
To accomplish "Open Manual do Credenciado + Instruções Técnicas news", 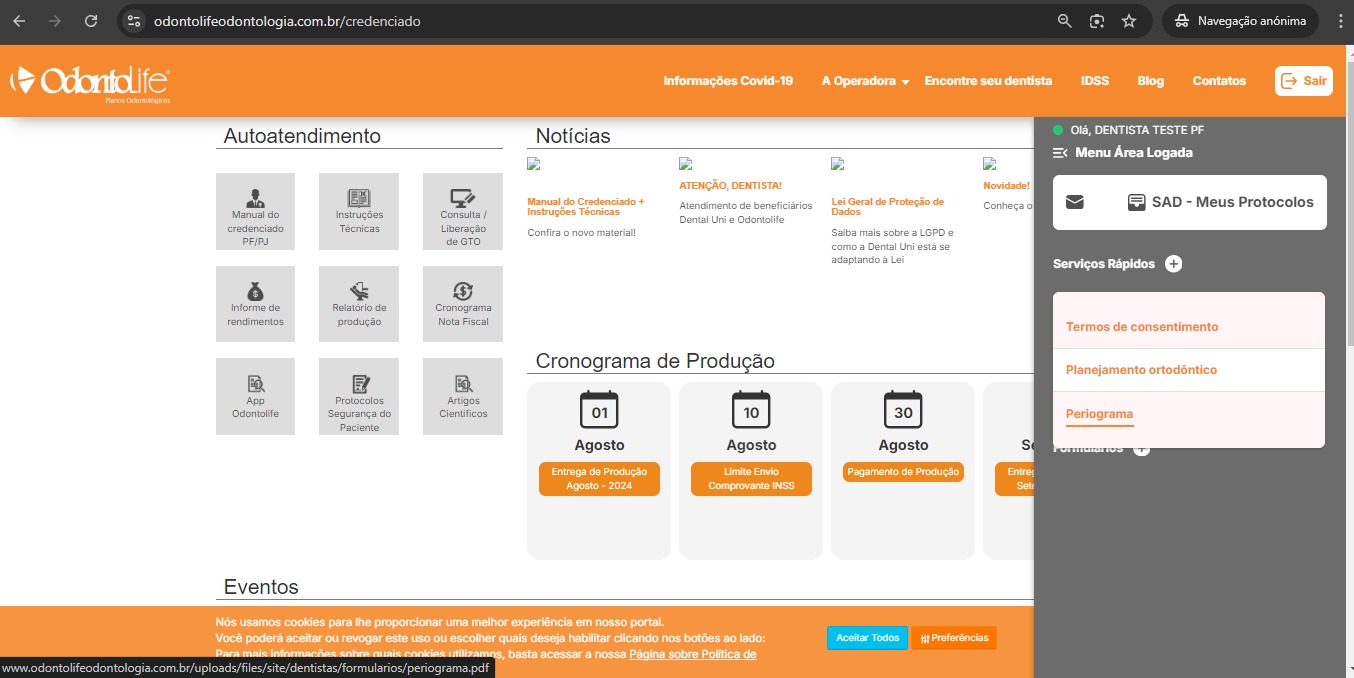I will point(586,207).
